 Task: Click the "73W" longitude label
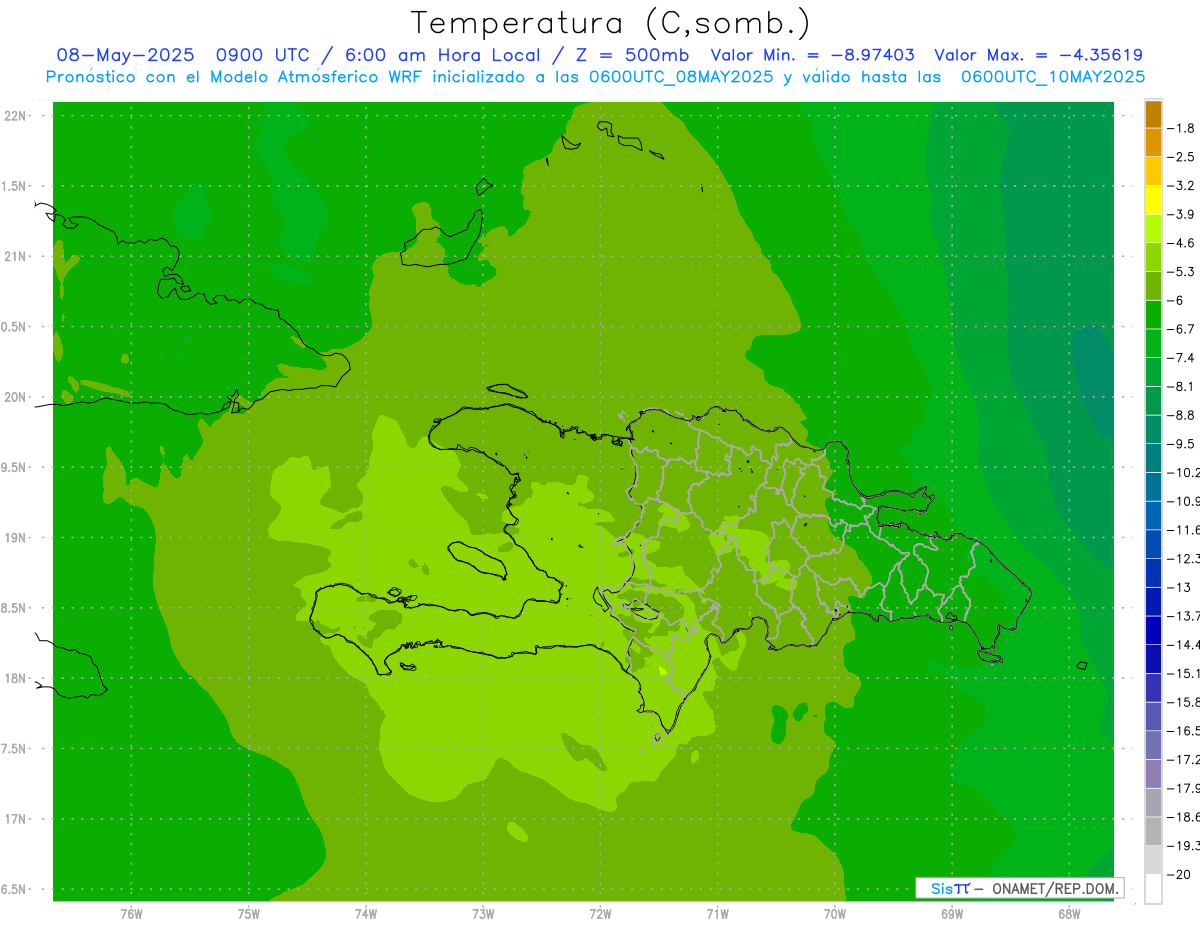point(483,914)
